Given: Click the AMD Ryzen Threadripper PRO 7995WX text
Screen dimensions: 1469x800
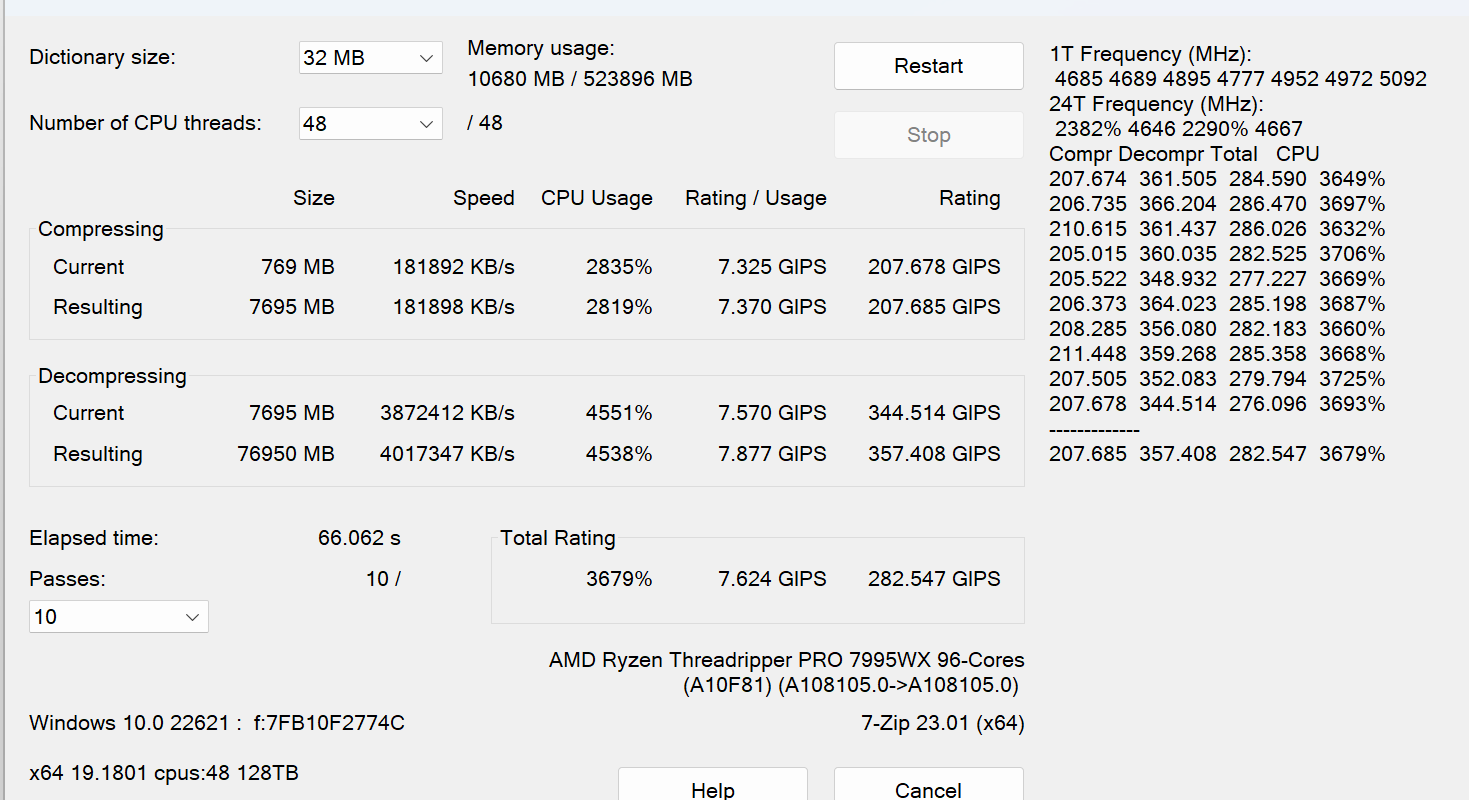Looking at the screenshot, I should (786, 660).
